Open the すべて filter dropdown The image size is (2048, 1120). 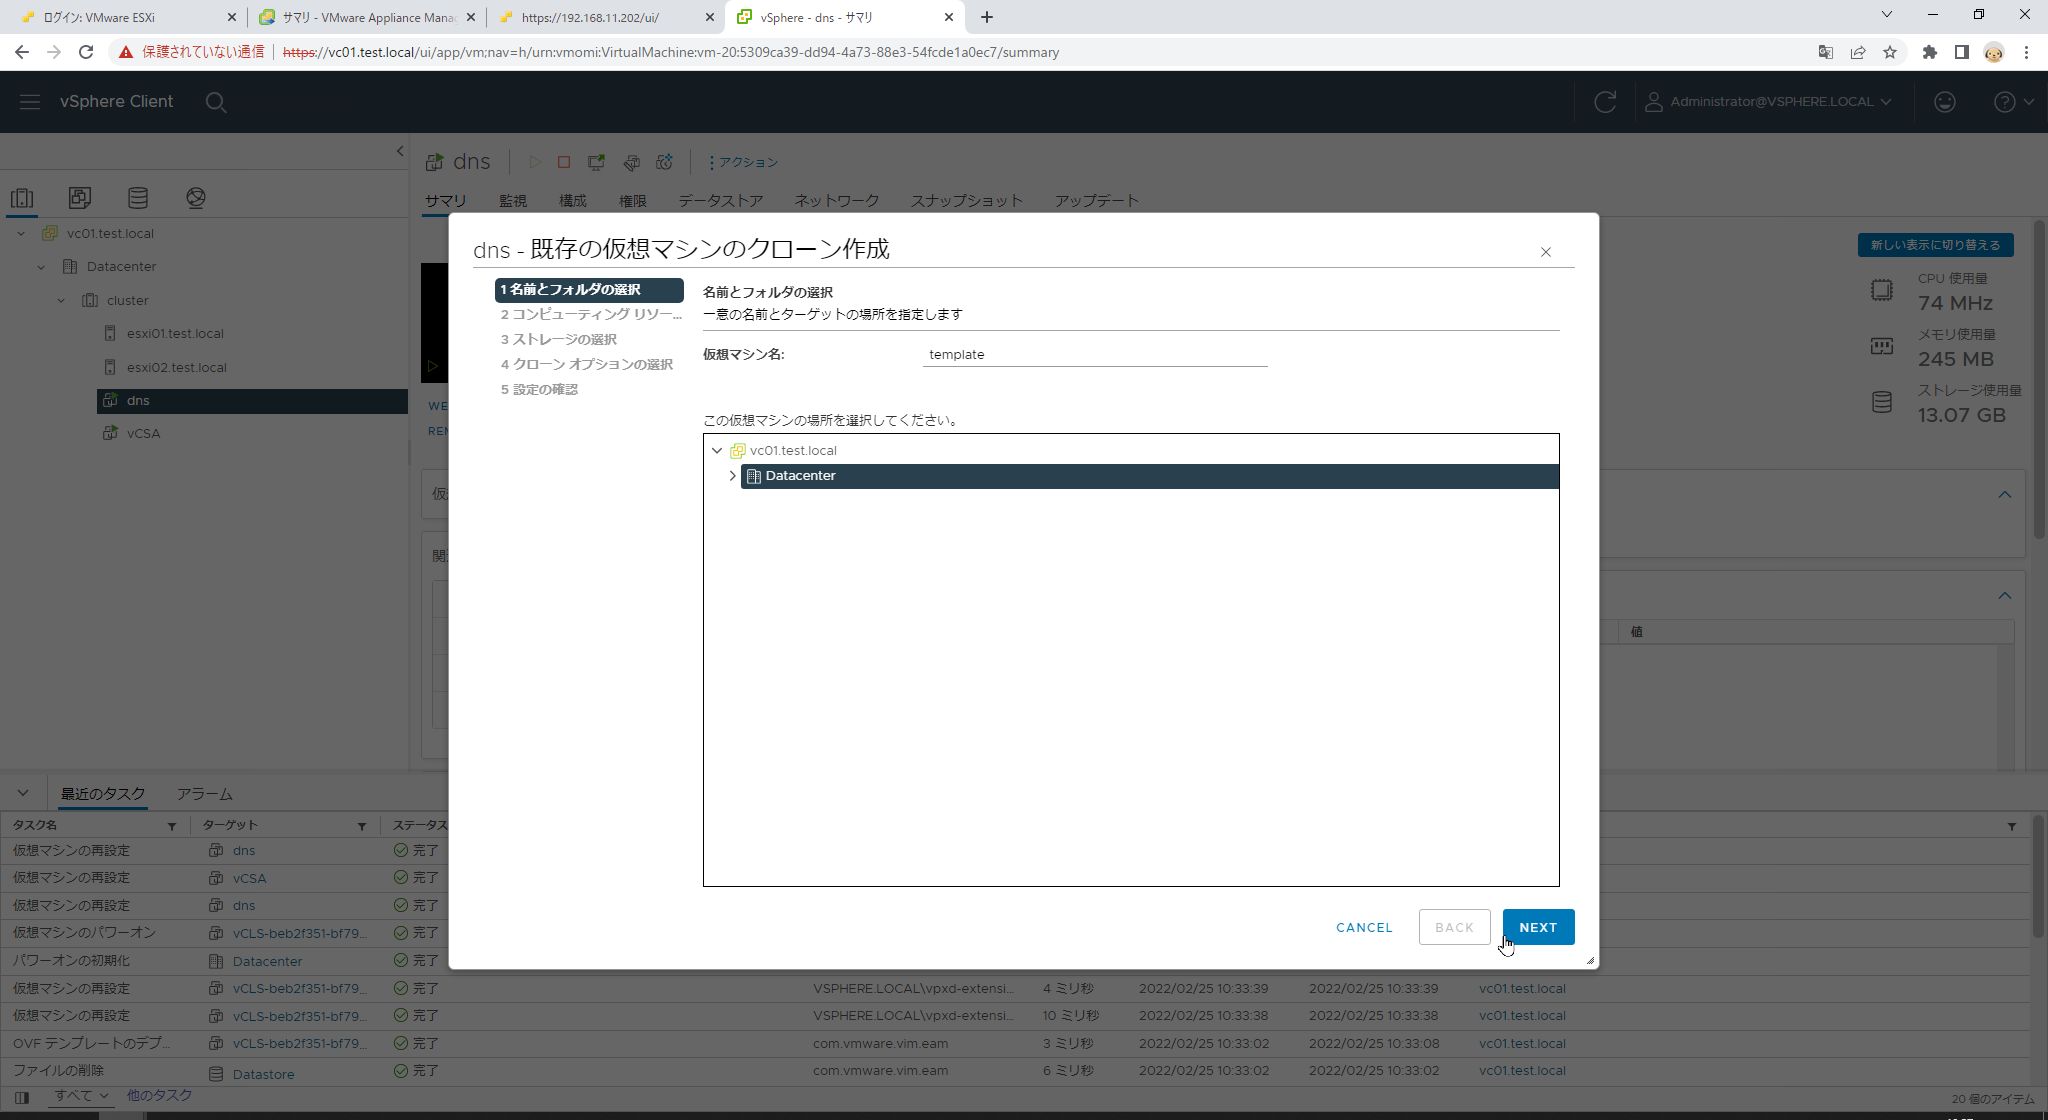coord(81,1096)
